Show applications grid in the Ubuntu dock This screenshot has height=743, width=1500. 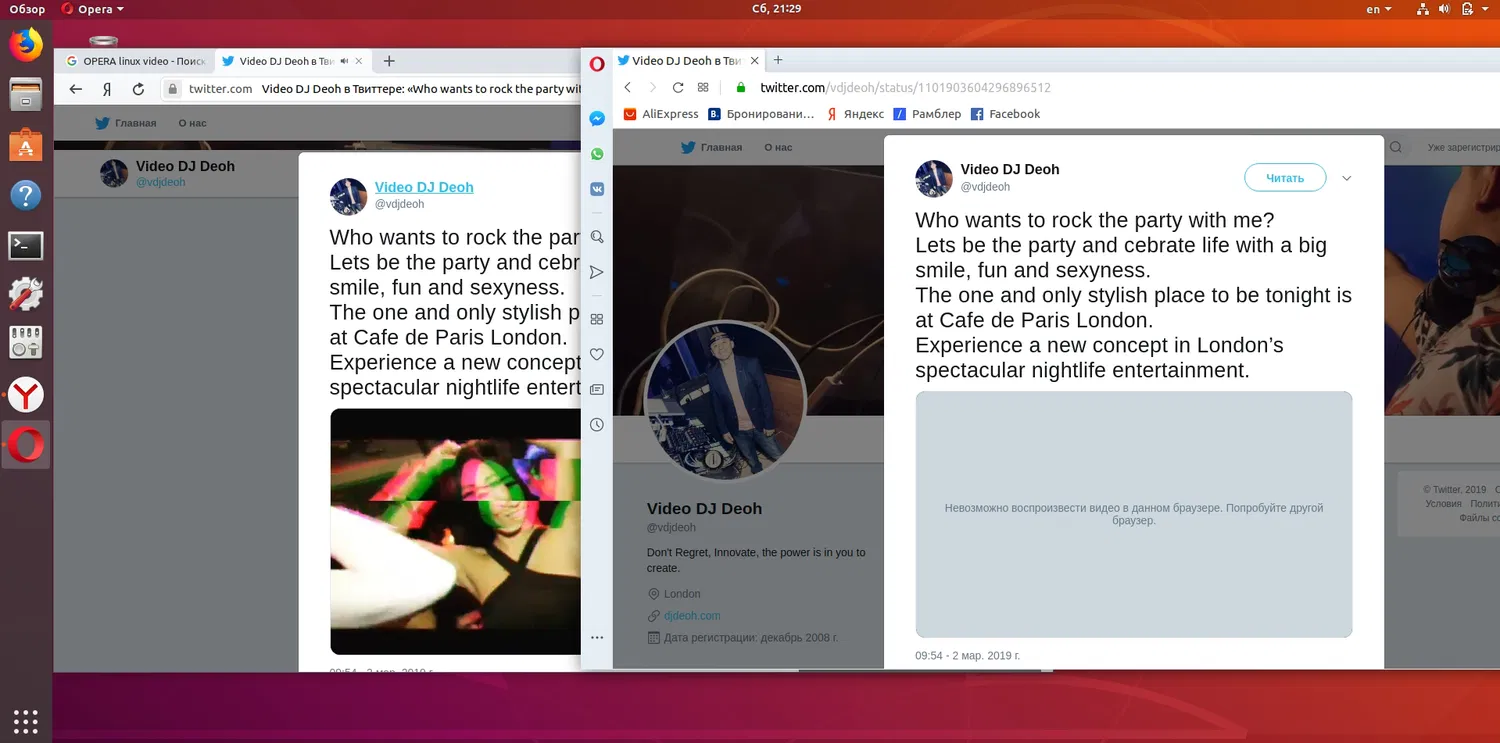(26, 720)
